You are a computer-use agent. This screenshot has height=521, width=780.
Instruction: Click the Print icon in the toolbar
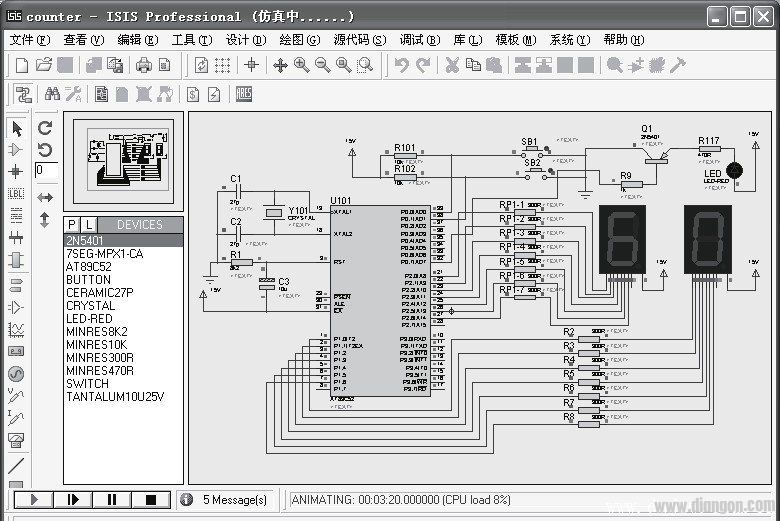(x=144, y=65)
